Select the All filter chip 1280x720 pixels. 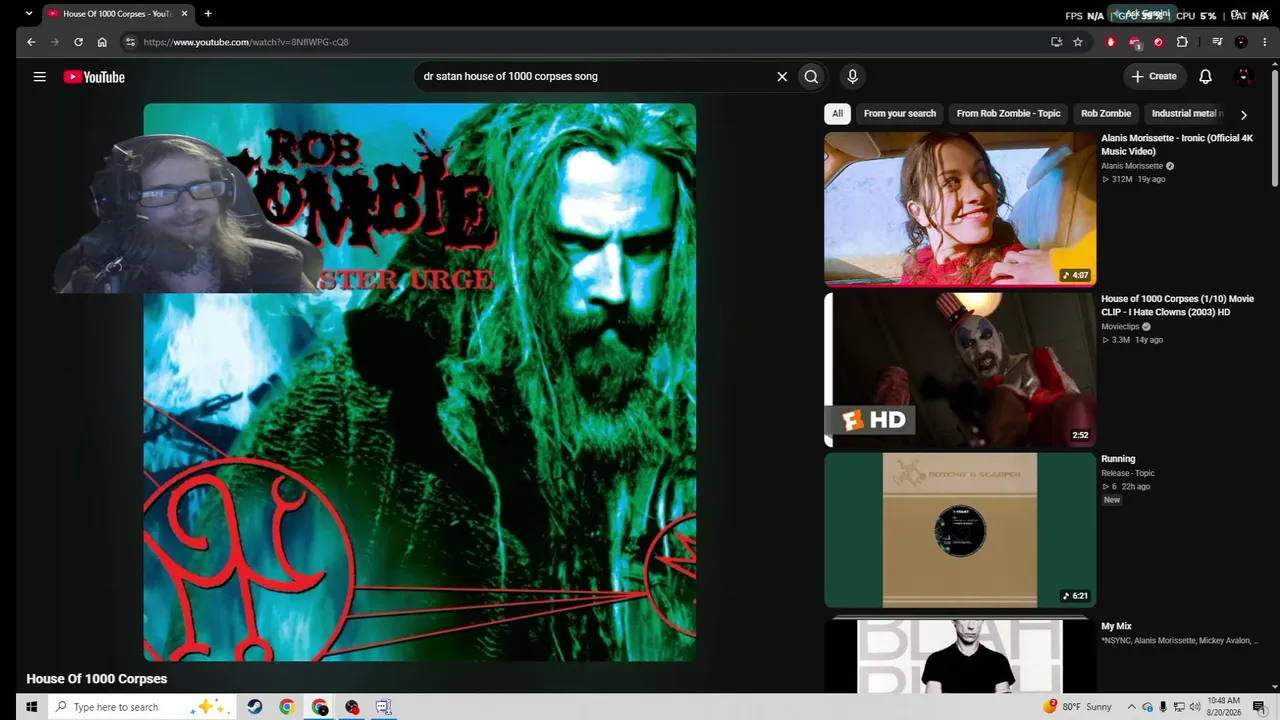(837, 114)
